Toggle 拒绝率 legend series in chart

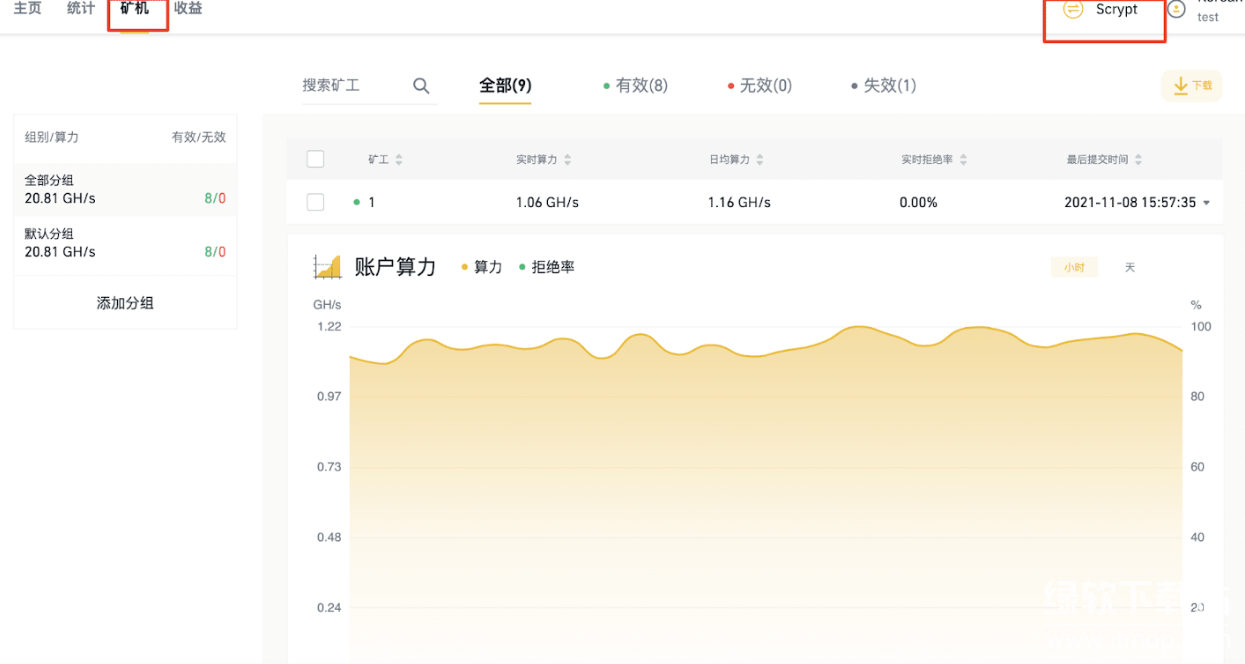[547, 268]
